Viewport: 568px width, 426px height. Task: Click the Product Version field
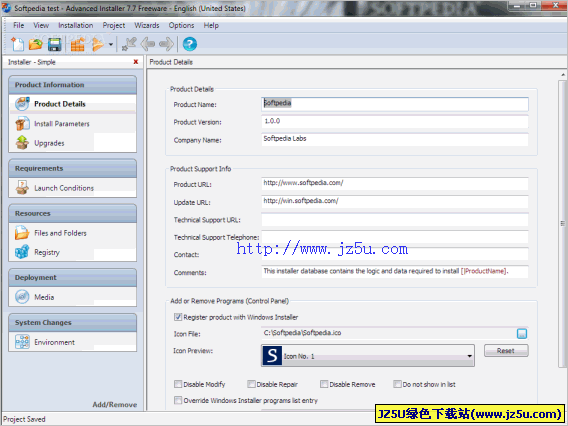pos(394,122)
